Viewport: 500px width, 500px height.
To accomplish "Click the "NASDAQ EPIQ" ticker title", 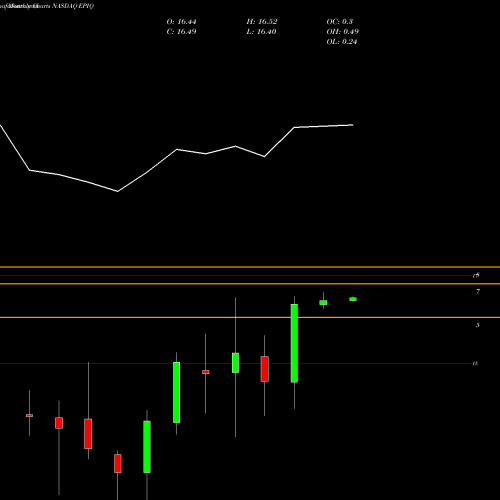I will [73, 6].
